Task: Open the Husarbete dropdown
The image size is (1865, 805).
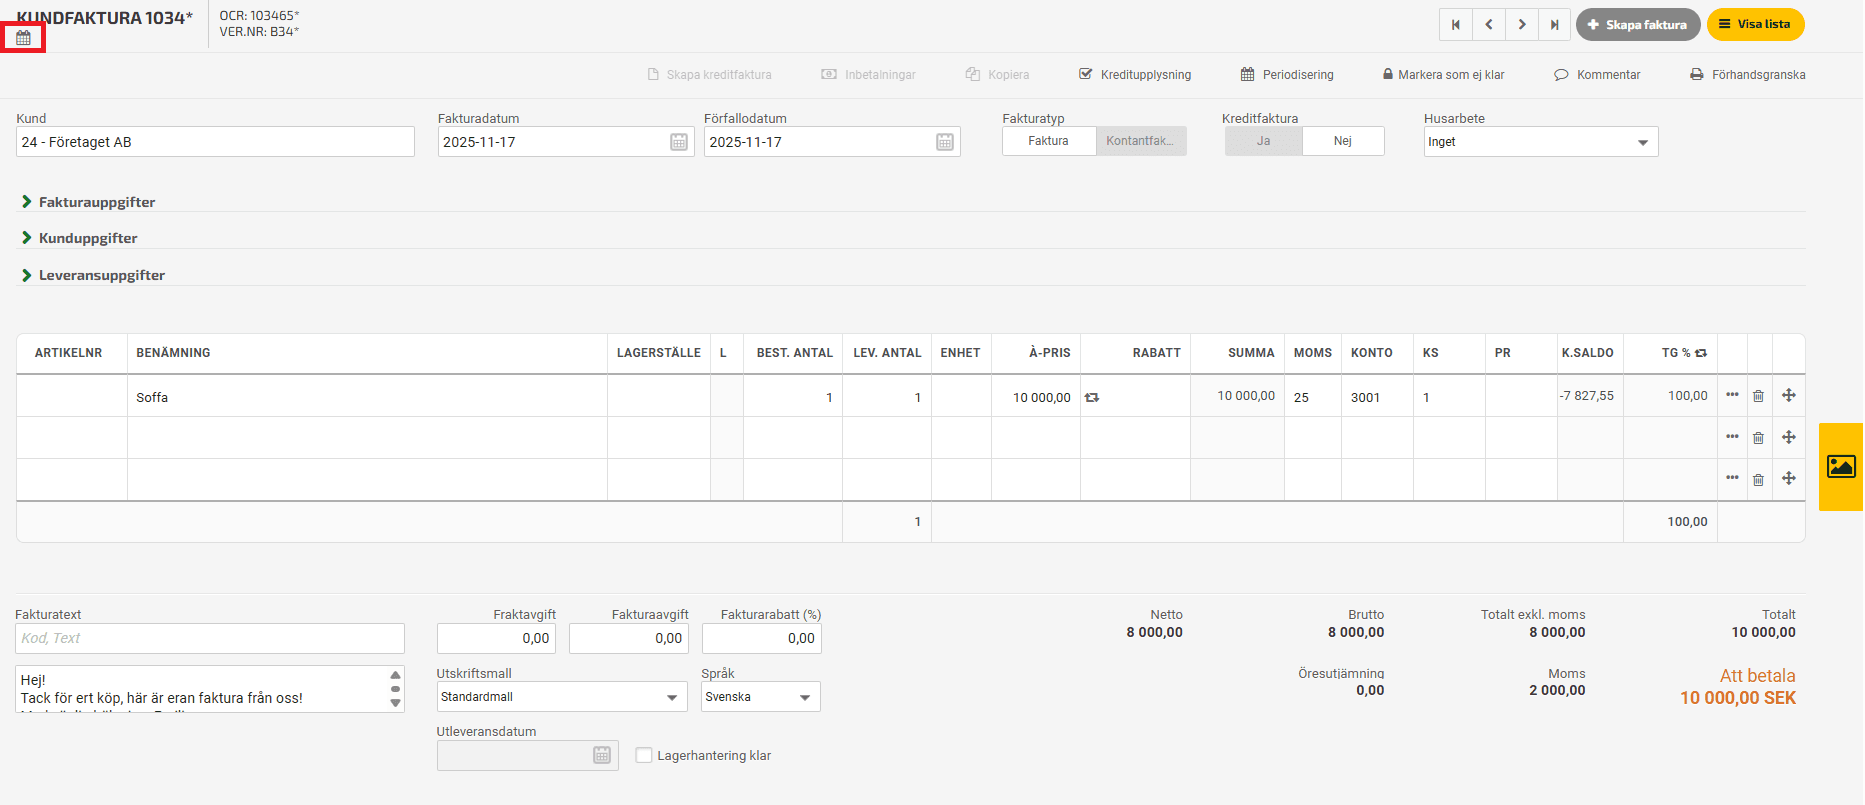Action: 1540,142
